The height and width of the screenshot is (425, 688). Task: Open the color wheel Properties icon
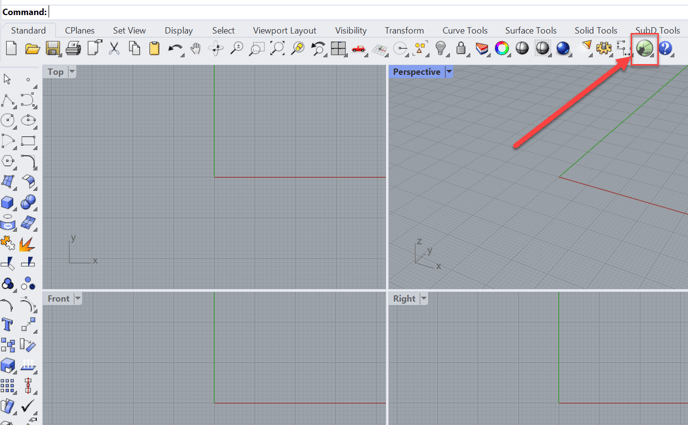(x=502, y=48)
